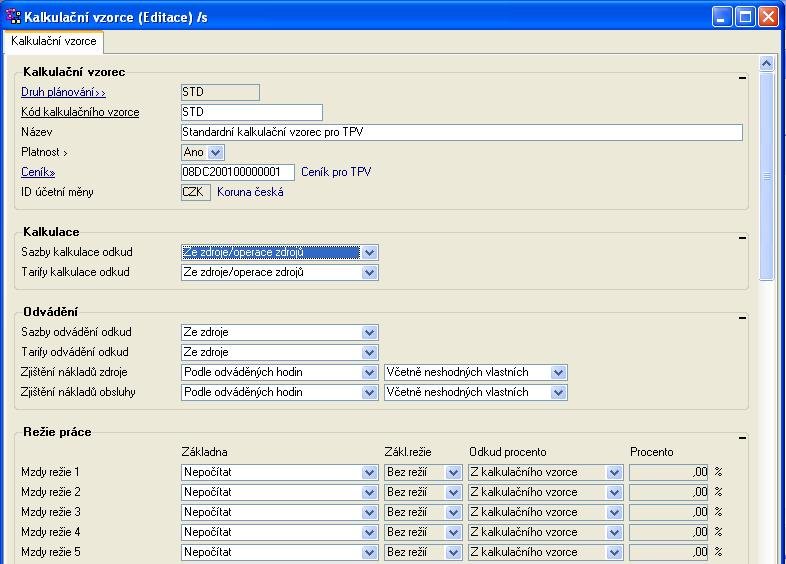Screen dimensions: 786x564
Task: Click the Kód kalkulačního vzorce input field
Action: pyautogui.click(x=252, y=112)
